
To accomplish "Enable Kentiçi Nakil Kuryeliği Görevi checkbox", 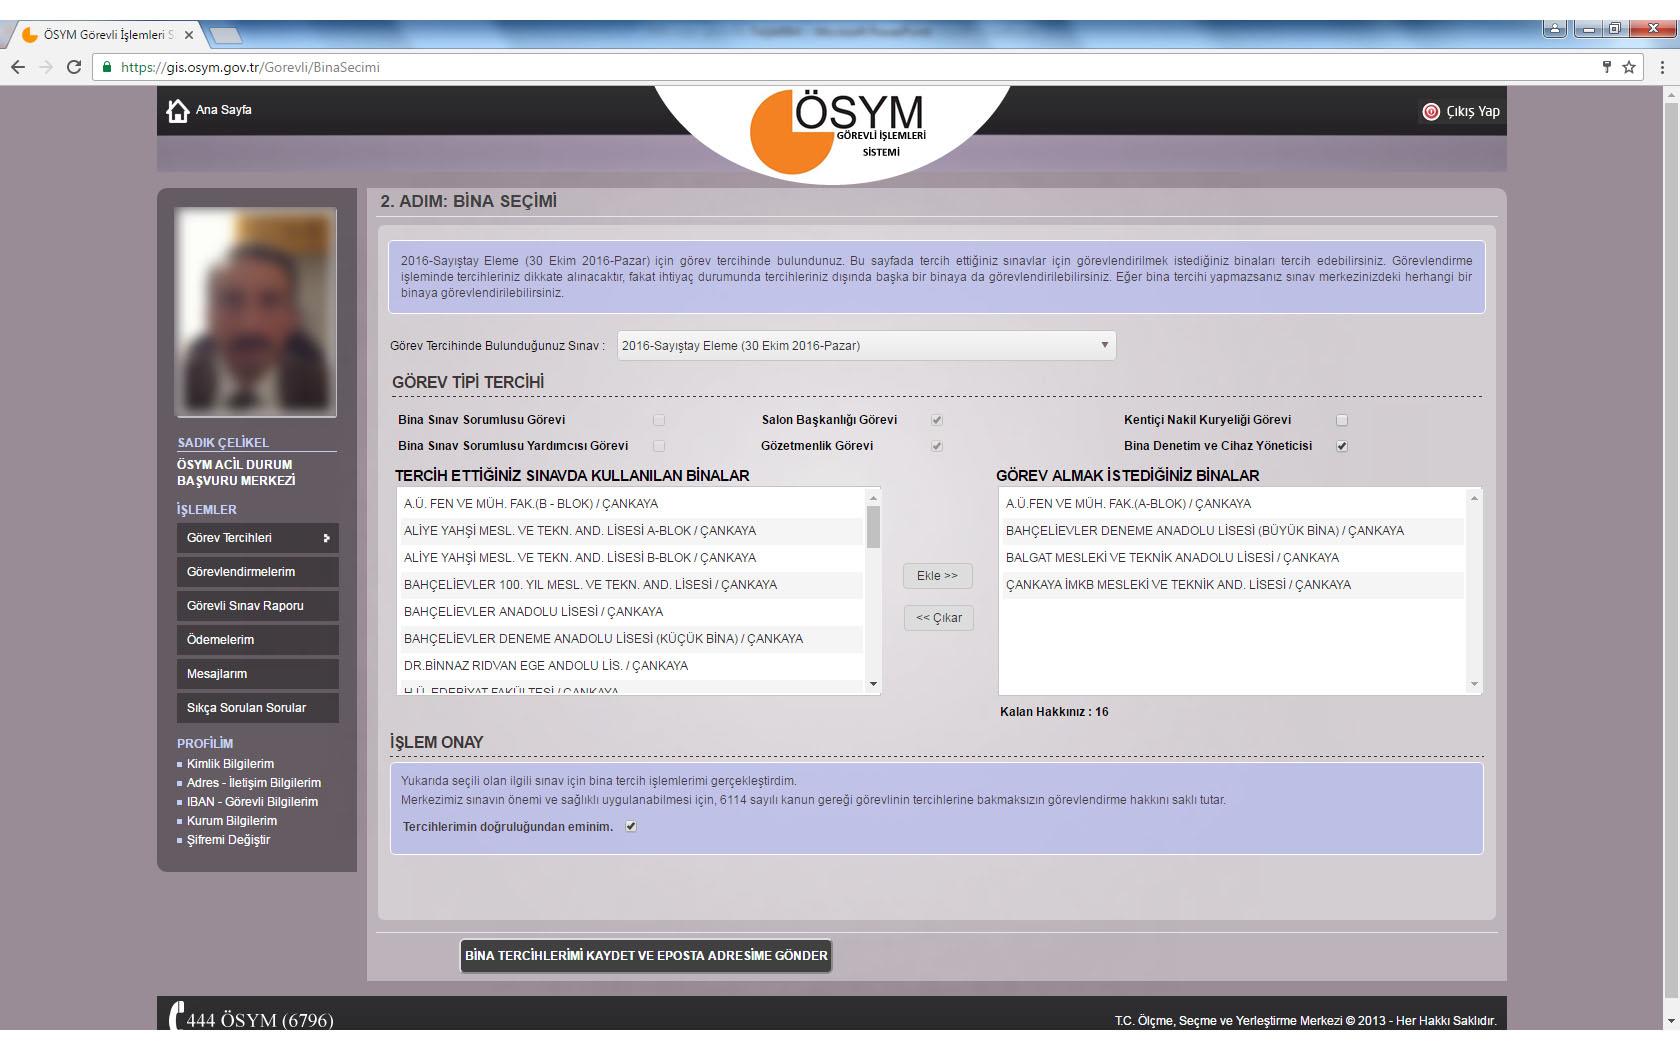I will (1342, 420).
